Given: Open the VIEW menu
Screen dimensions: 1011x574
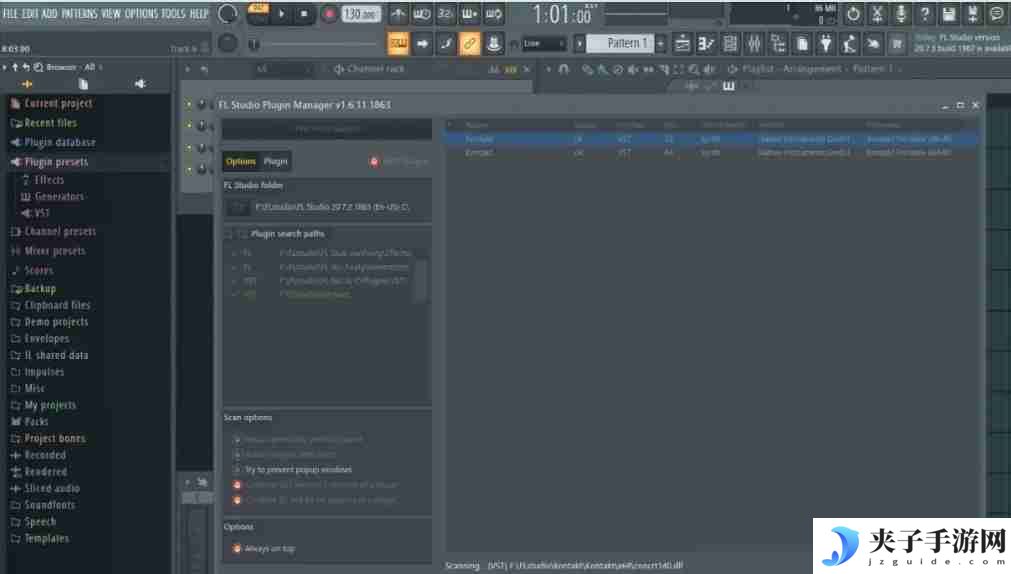Looking at the screenshot, I should pos(111,14).
